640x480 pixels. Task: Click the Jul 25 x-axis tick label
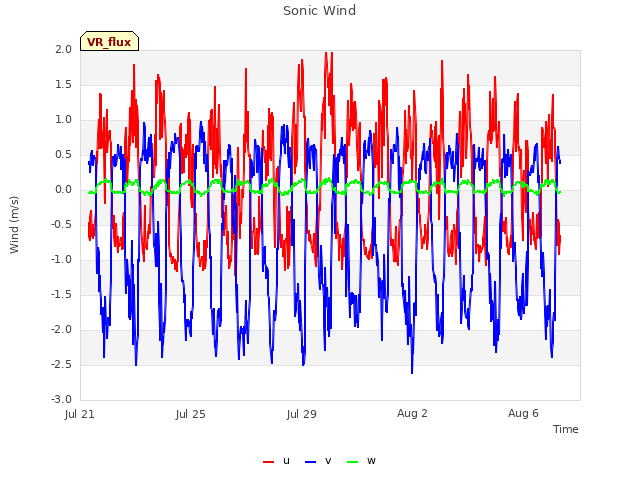tap(191, 414)
